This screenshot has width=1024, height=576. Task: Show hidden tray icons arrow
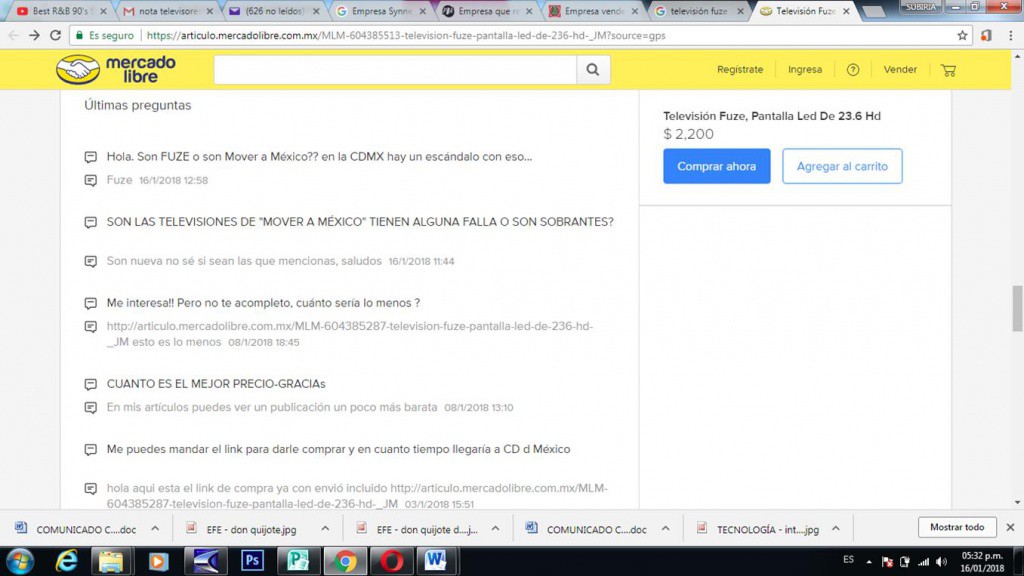[869, 562]
